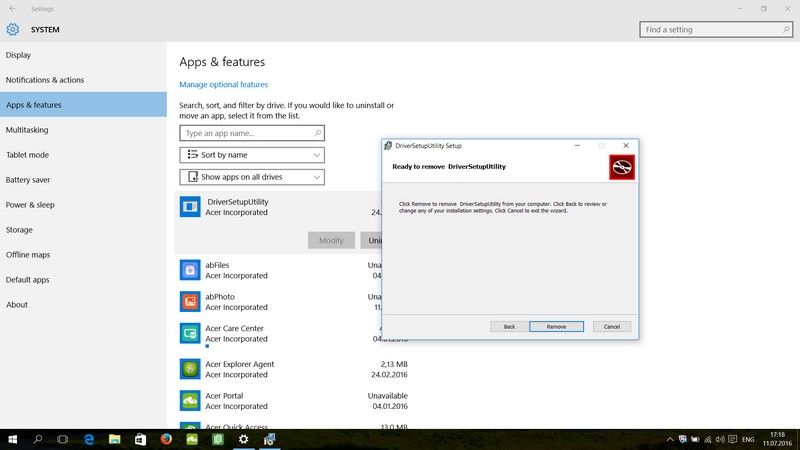Launch Microsoft Edge from the taskbar
800x450 pixels.
pyautogui.click(x=89, y=439)
